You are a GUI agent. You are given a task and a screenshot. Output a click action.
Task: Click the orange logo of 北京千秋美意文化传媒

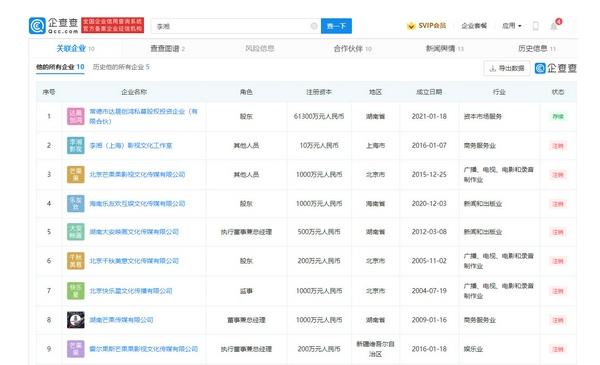click(x=75, y=261)
